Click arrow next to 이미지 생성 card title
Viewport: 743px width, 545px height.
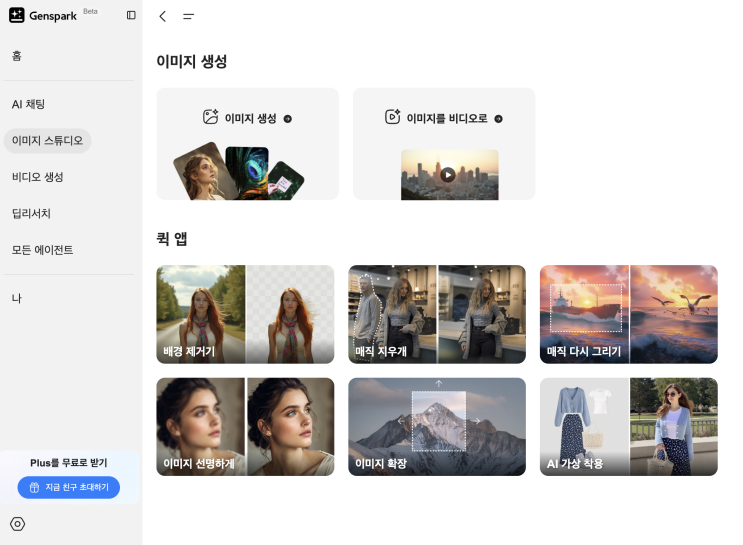288,119
